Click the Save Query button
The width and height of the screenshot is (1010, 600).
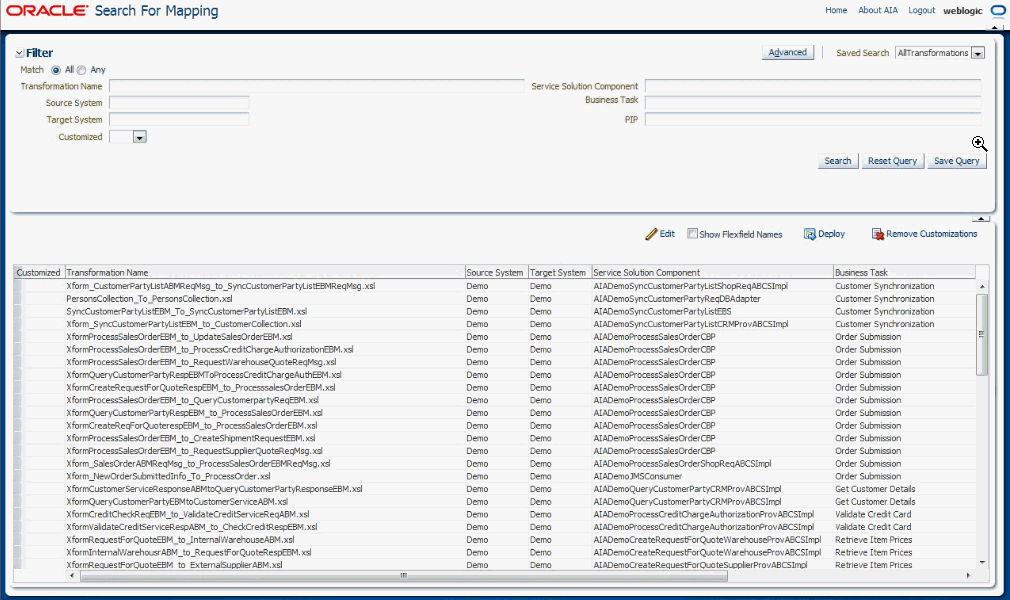tap(957, 161)
